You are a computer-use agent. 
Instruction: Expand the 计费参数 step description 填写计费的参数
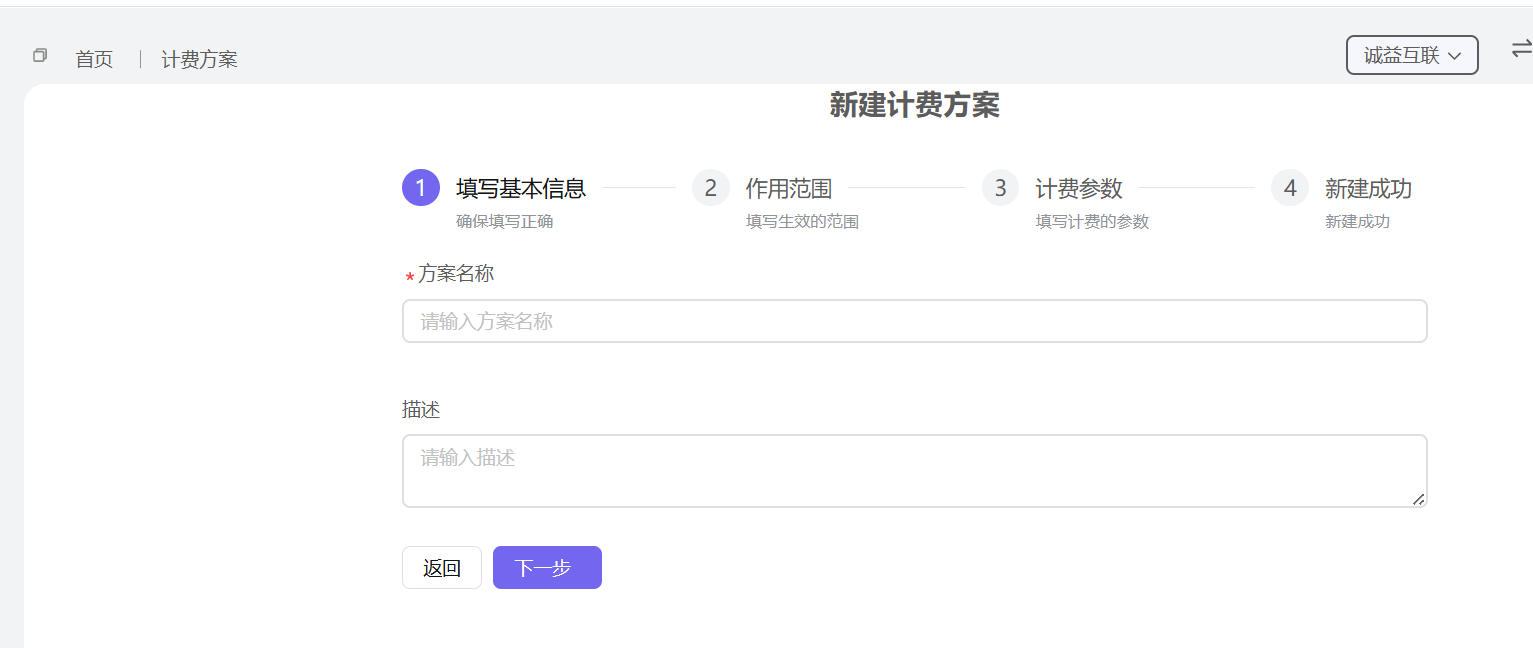pyautogui.click(x=1091, y=221)
